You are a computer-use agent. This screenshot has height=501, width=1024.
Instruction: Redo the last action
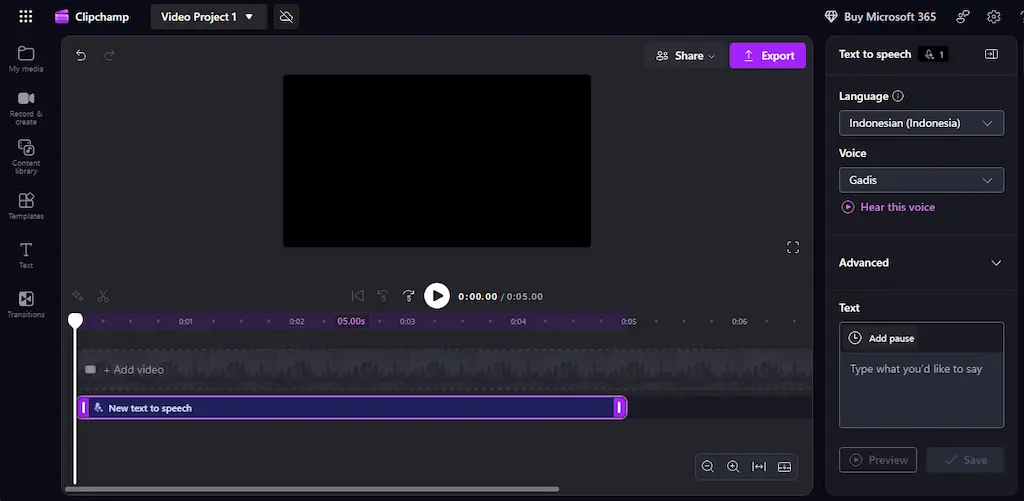110,56
